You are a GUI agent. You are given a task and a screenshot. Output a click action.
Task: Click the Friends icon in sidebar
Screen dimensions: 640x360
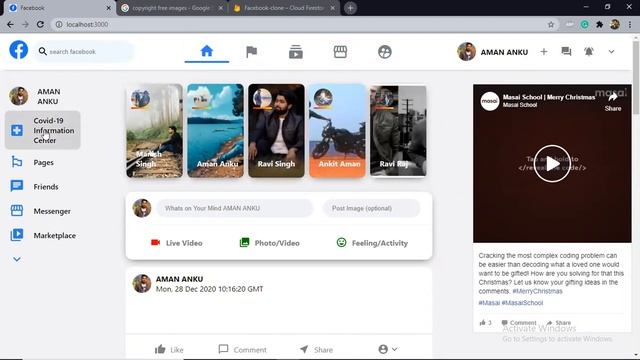(x=17, y=186)
